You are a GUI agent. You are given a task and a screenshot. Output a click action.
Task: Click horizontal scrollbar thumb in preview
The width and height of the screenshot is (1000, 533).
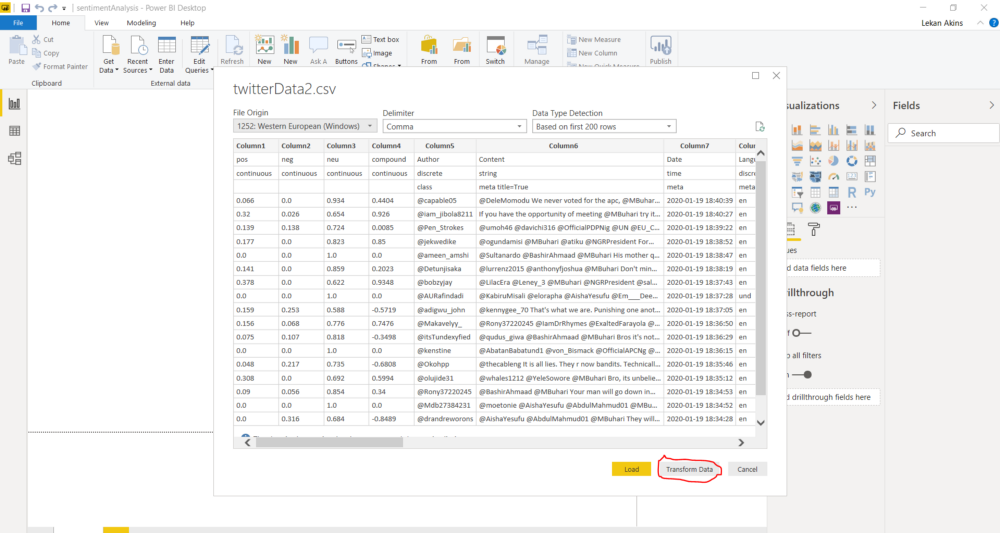(329, 442)
